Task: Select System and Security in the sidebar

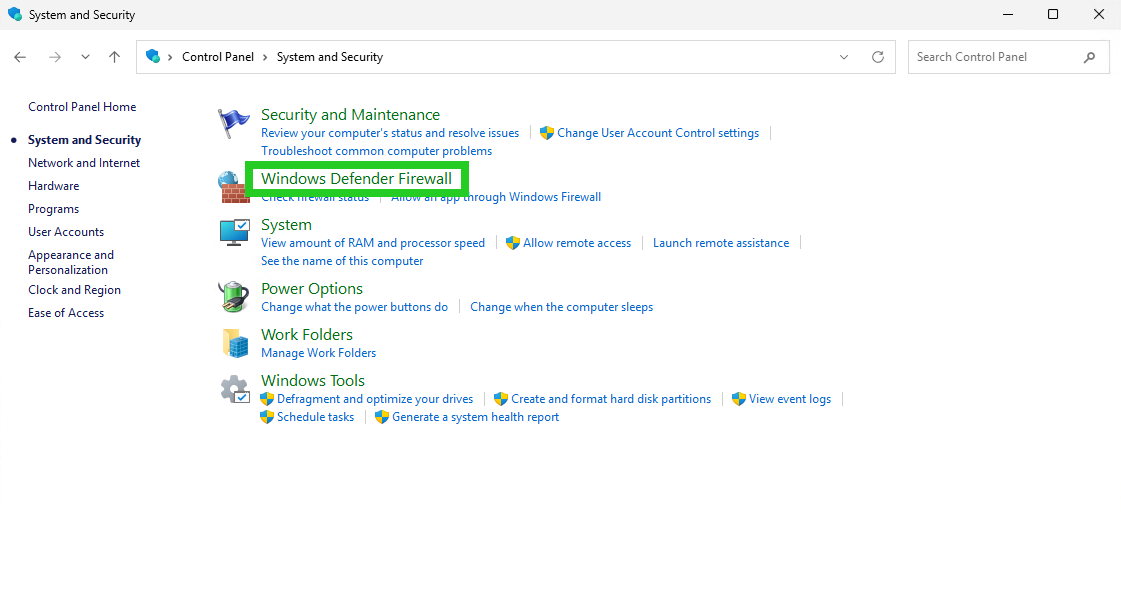Action: [82, 139]
